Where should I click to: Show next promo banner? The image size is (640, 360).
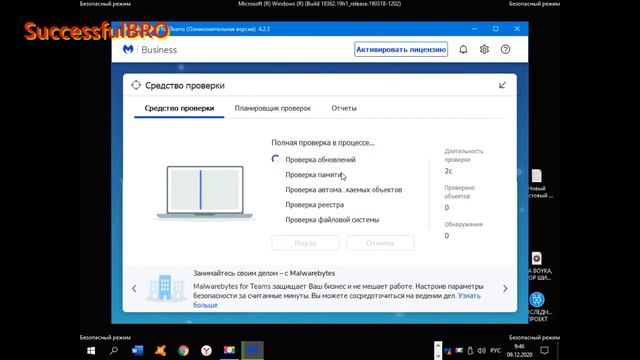coord(505,289)
